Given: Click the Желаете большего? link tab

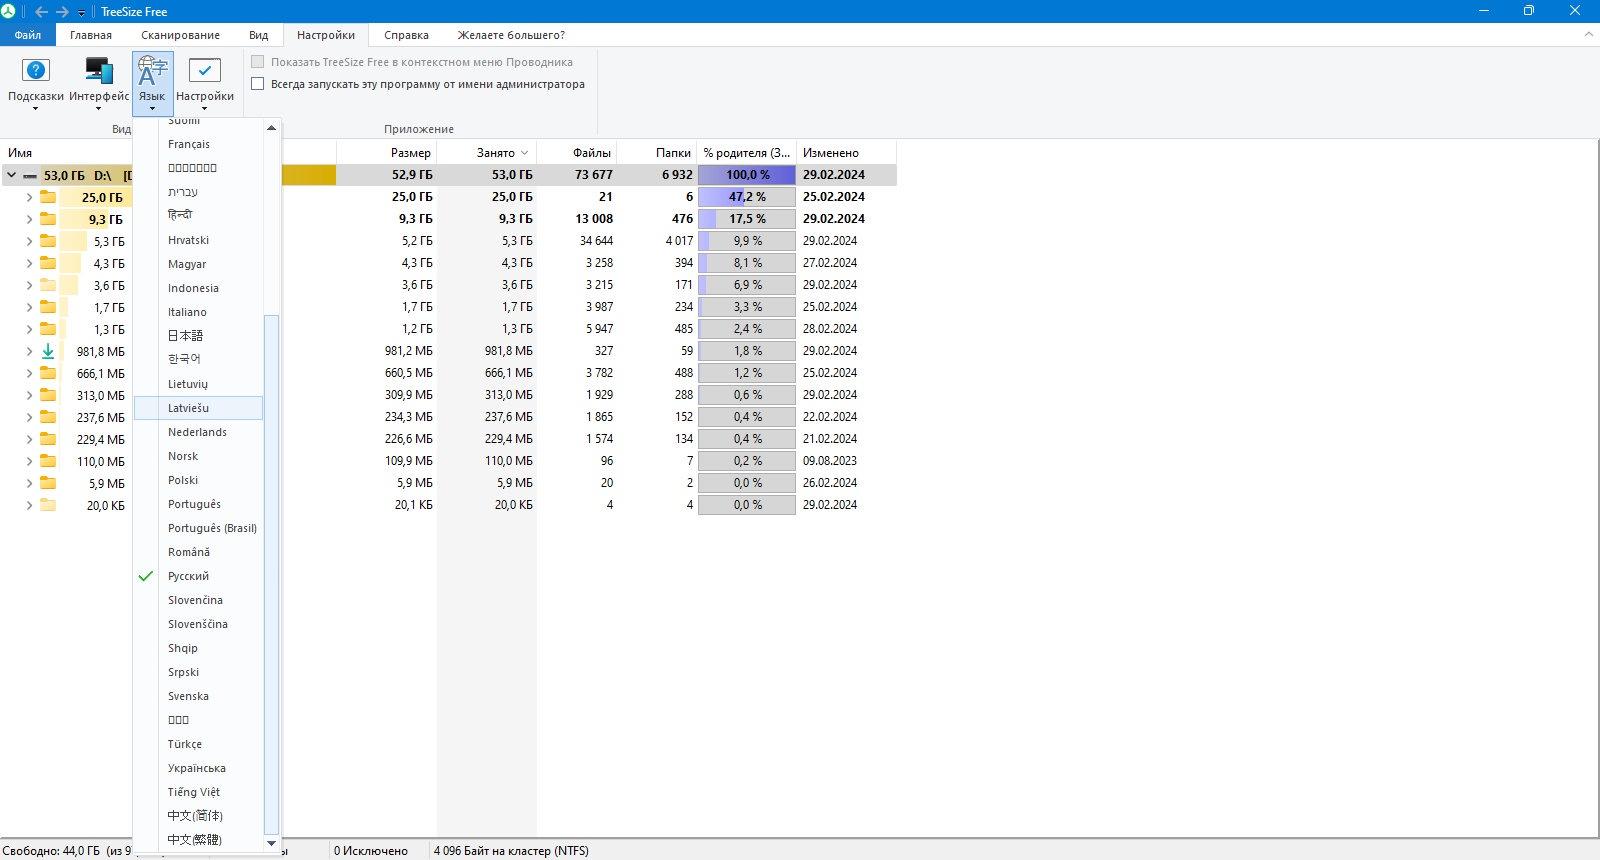Looking at the screenshot, I should coord(511,35).
